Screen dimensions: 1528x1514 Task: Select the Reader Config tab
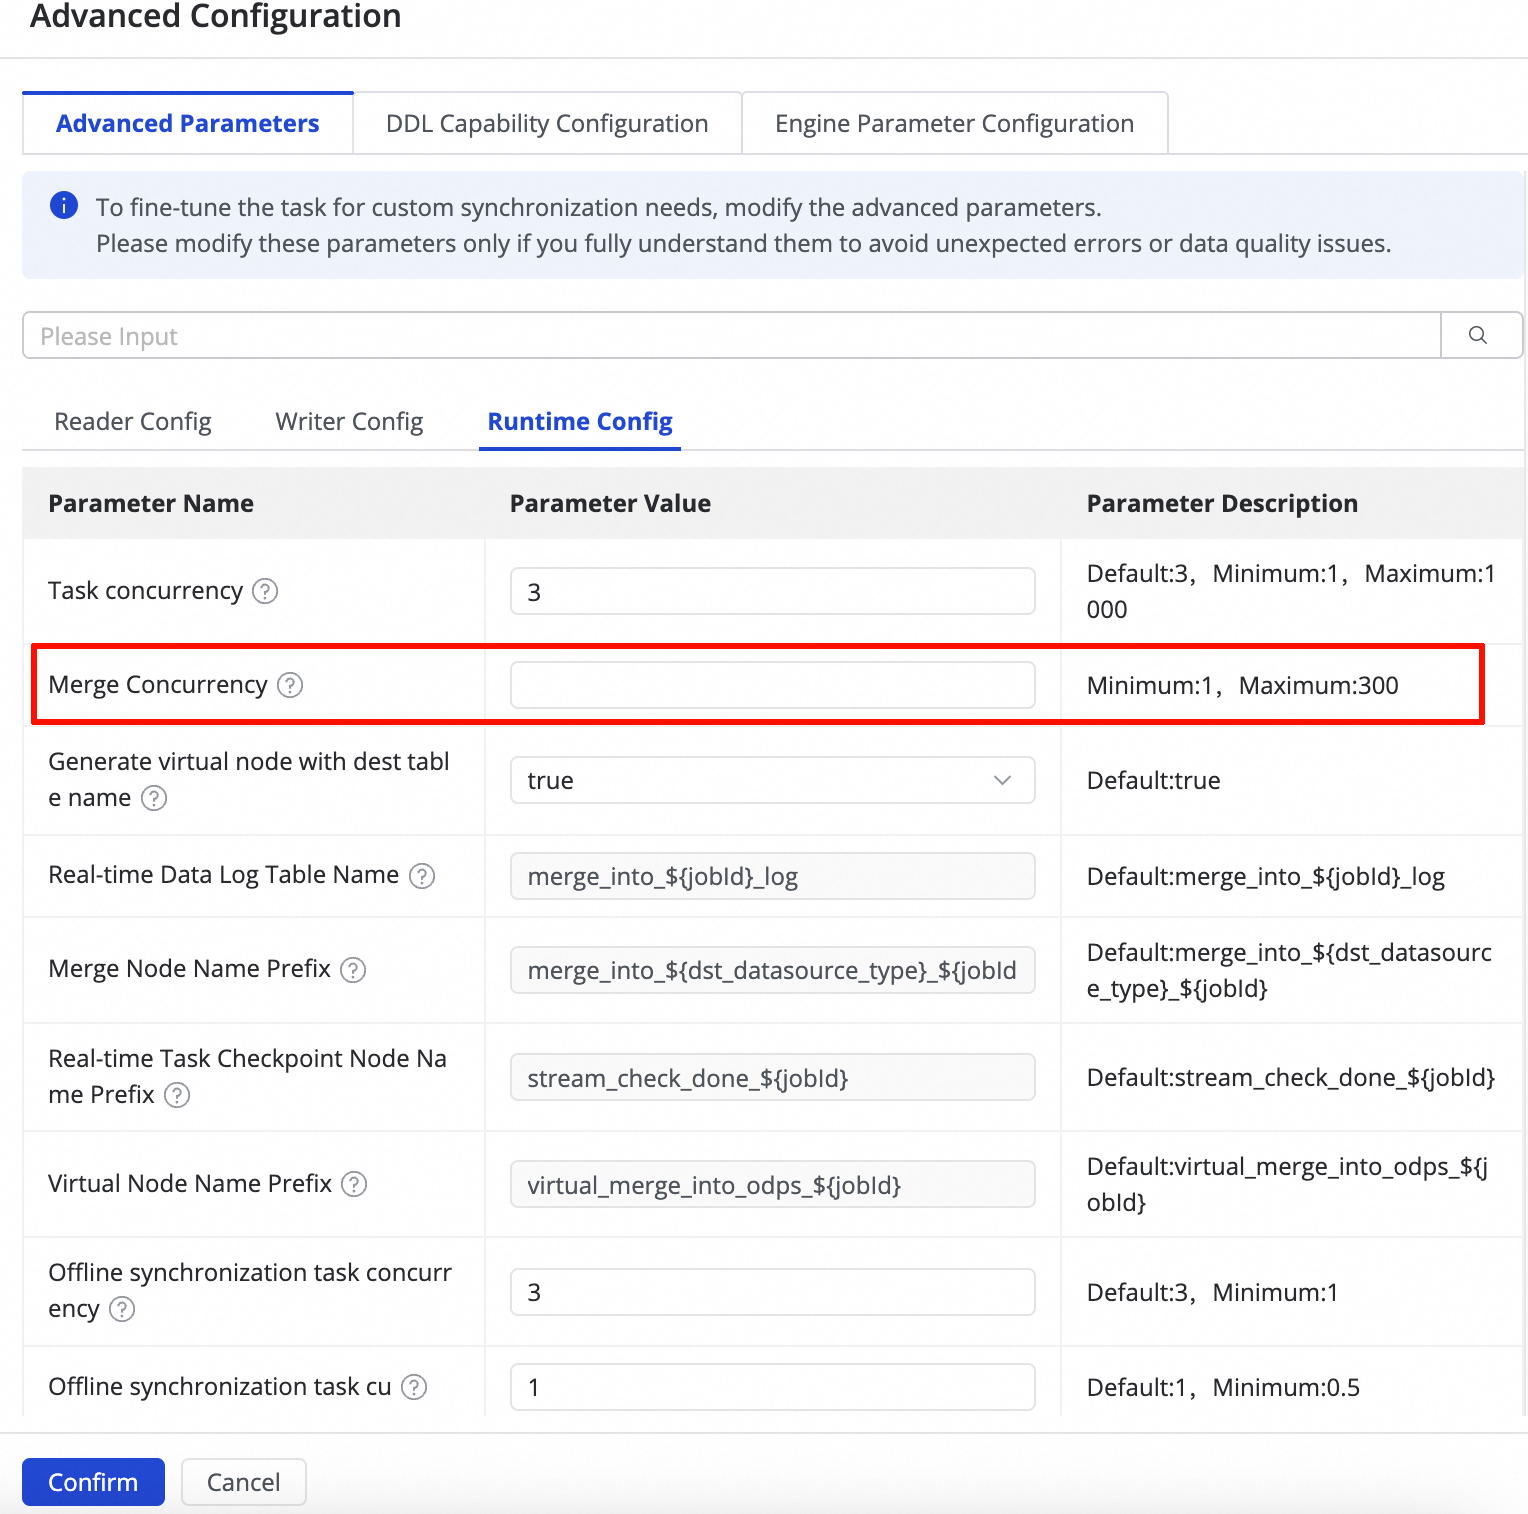(x=133, y=422)
